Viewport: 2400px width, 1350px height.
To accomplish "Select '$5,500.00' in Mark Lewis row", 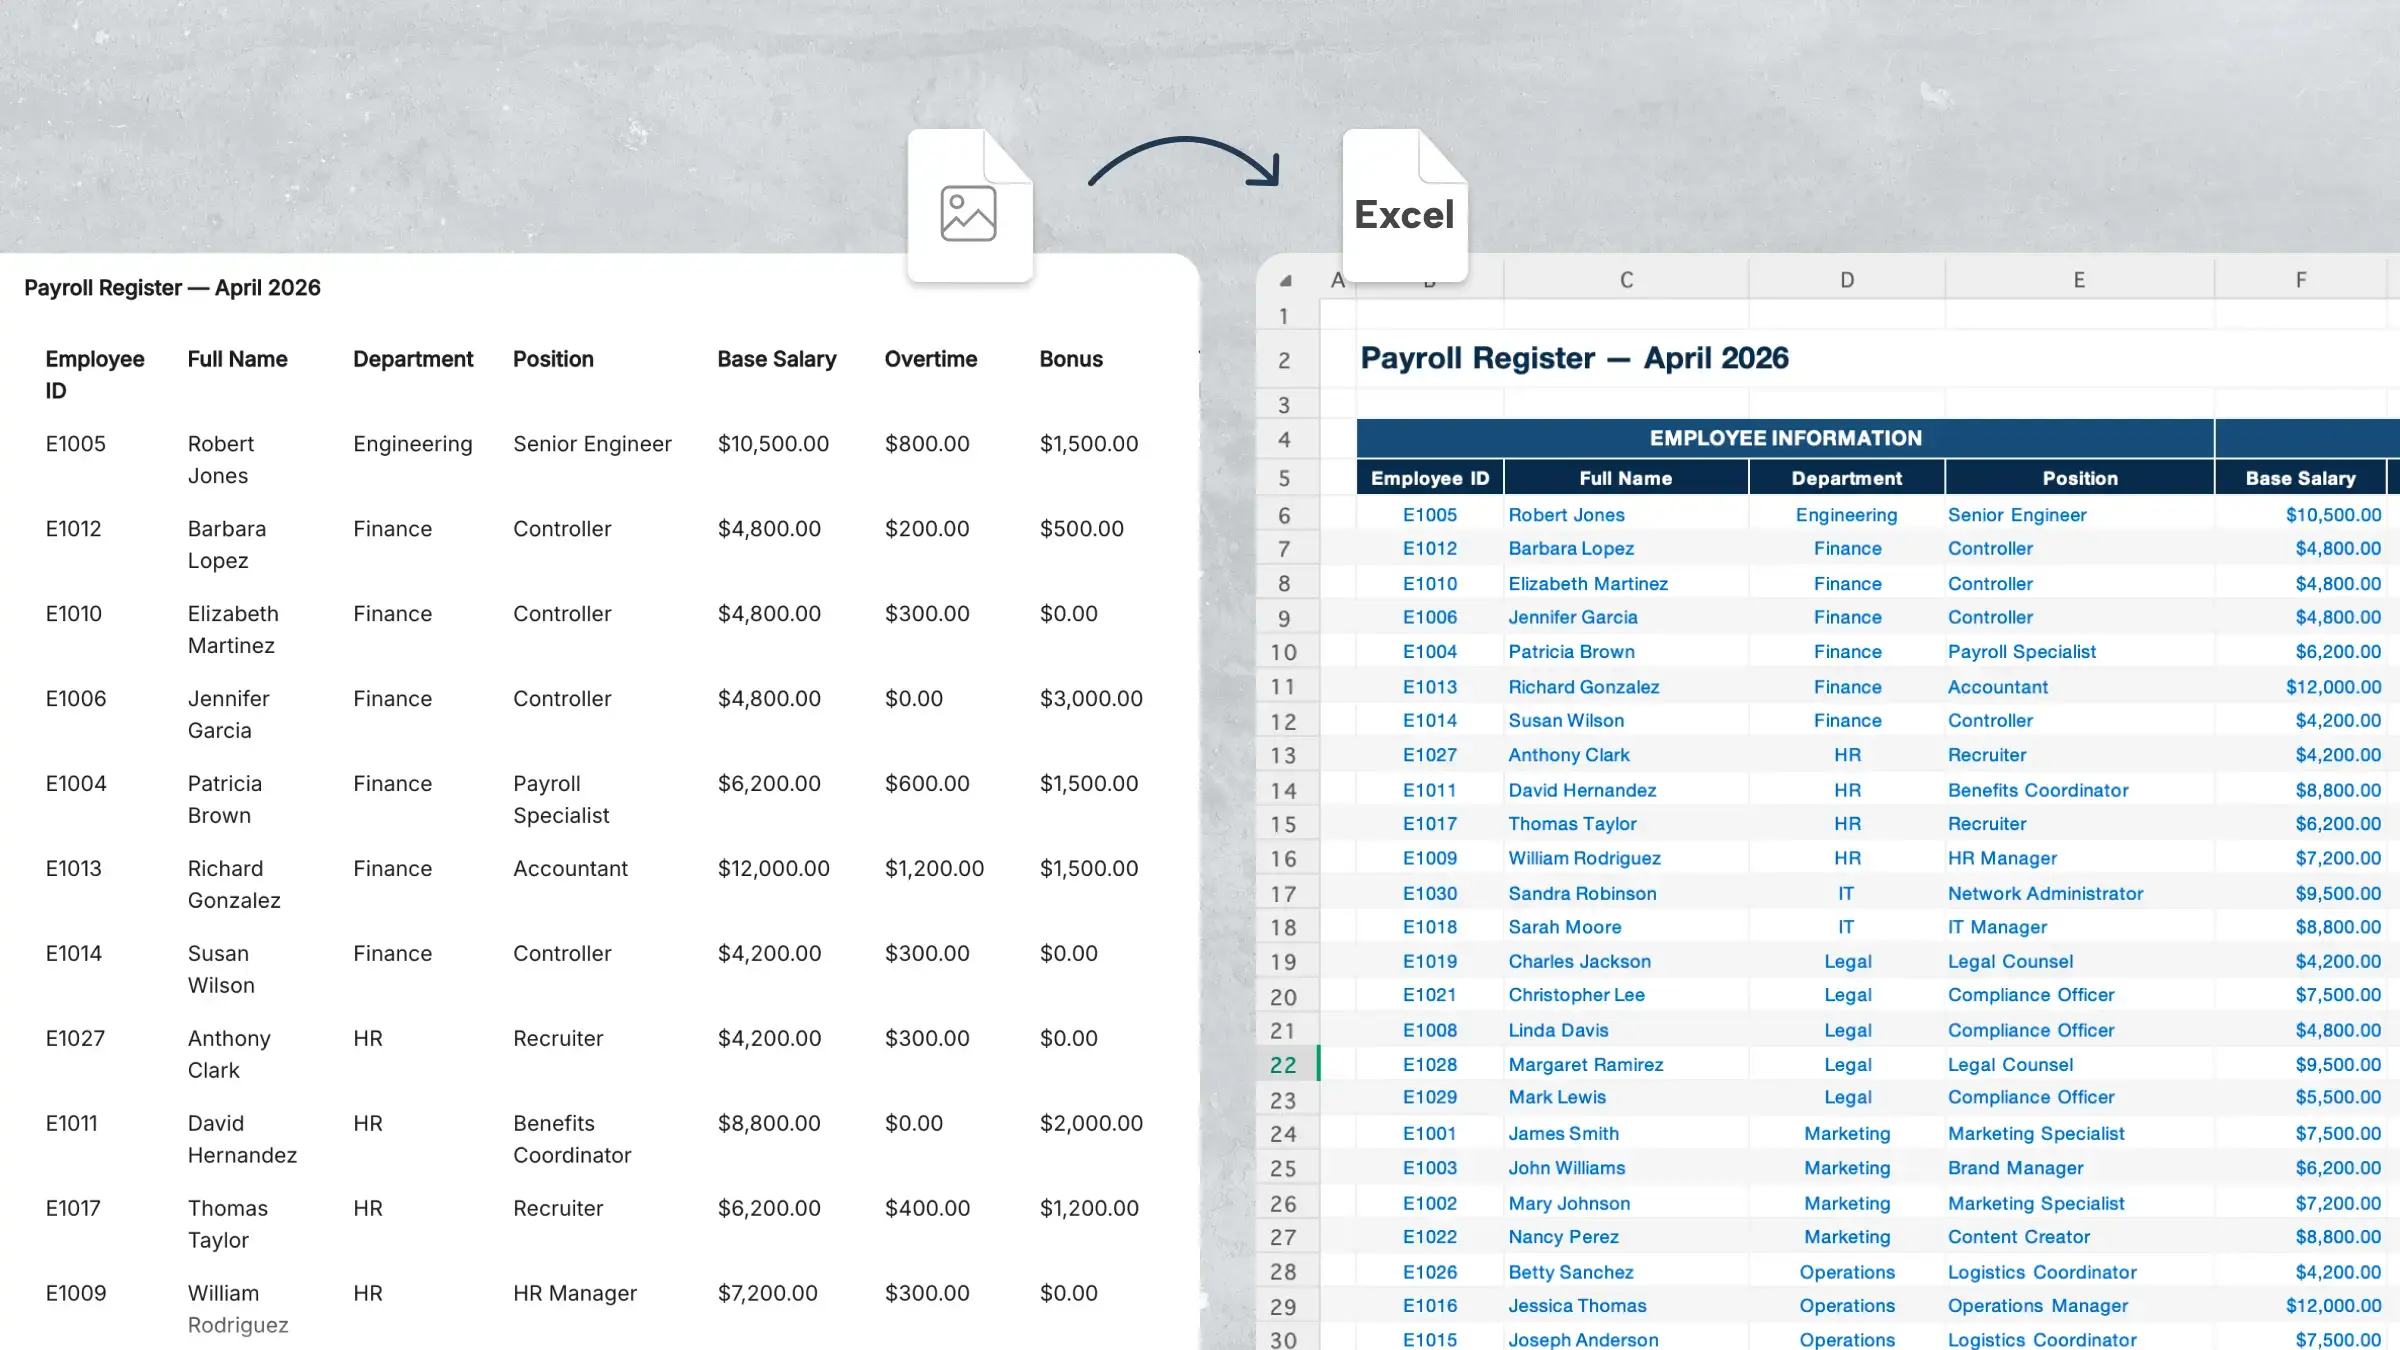I will (x=2300, y=1097).
